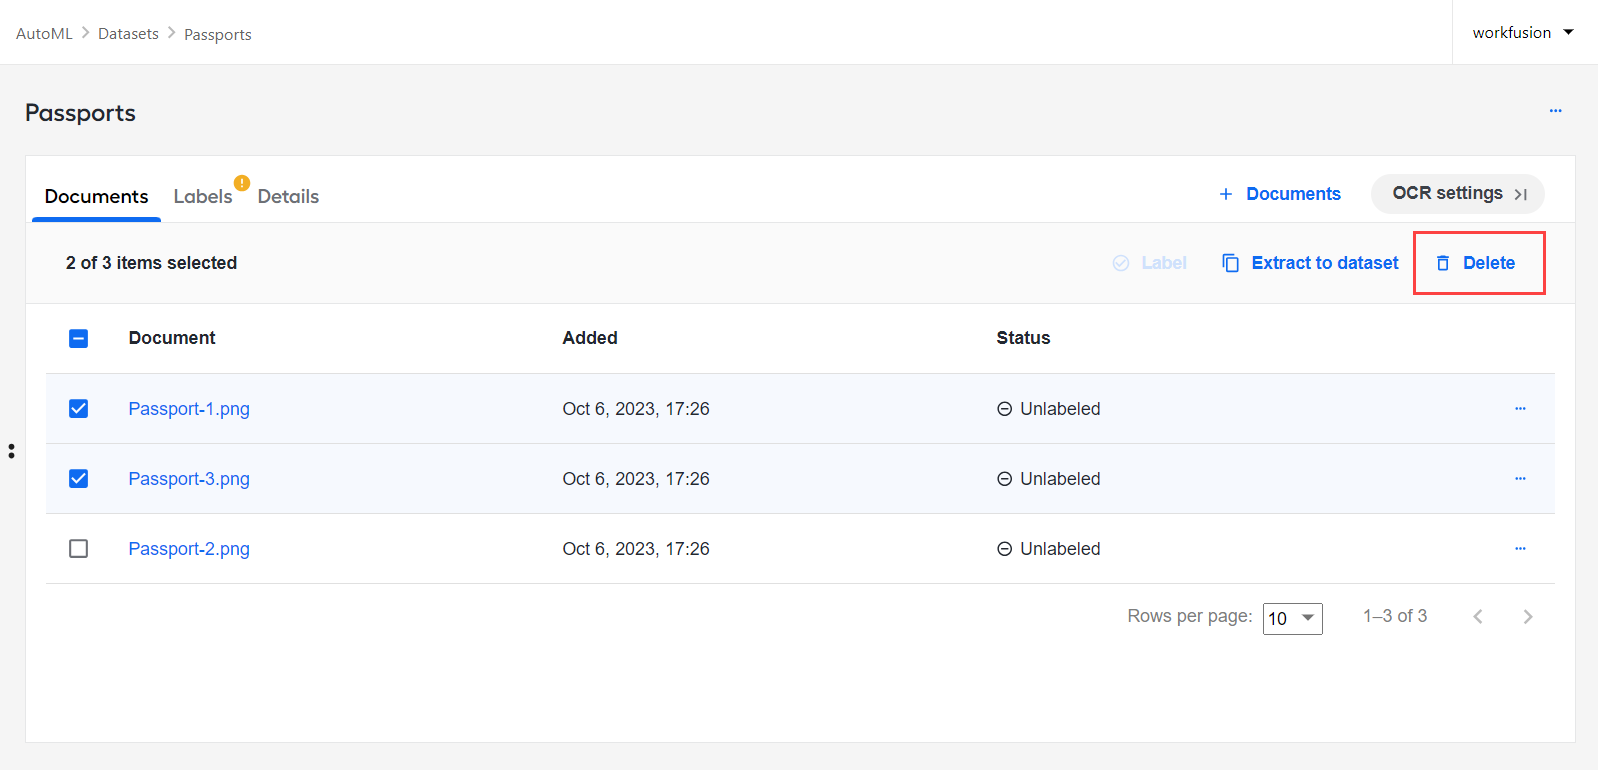Image resolution: width=1598 pixels, height=770 pixels.
Task: Open more options for Passport-3.png row
Action: (1520, 478)
